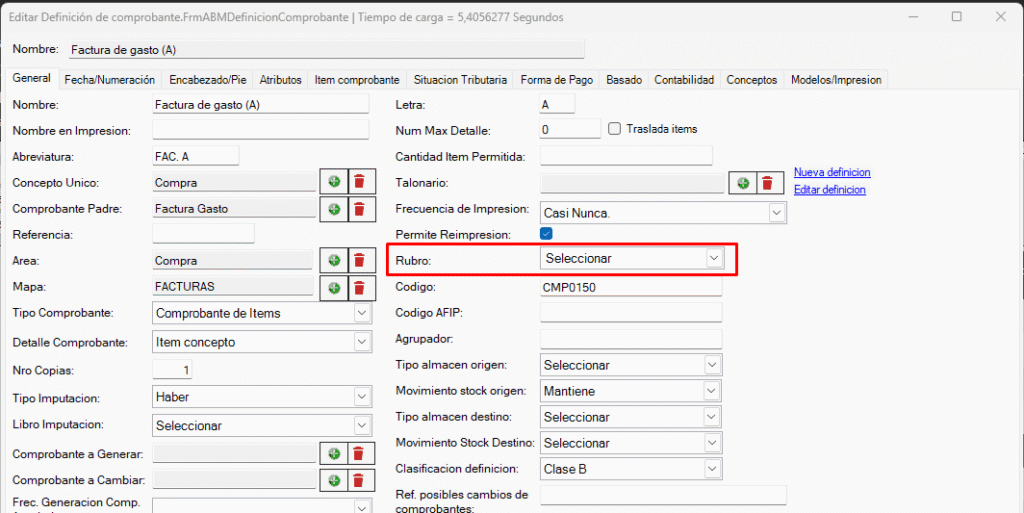The image size is (1024, 513).
Task: Click the Codigo AFIP input field
Action: [630, 313]
